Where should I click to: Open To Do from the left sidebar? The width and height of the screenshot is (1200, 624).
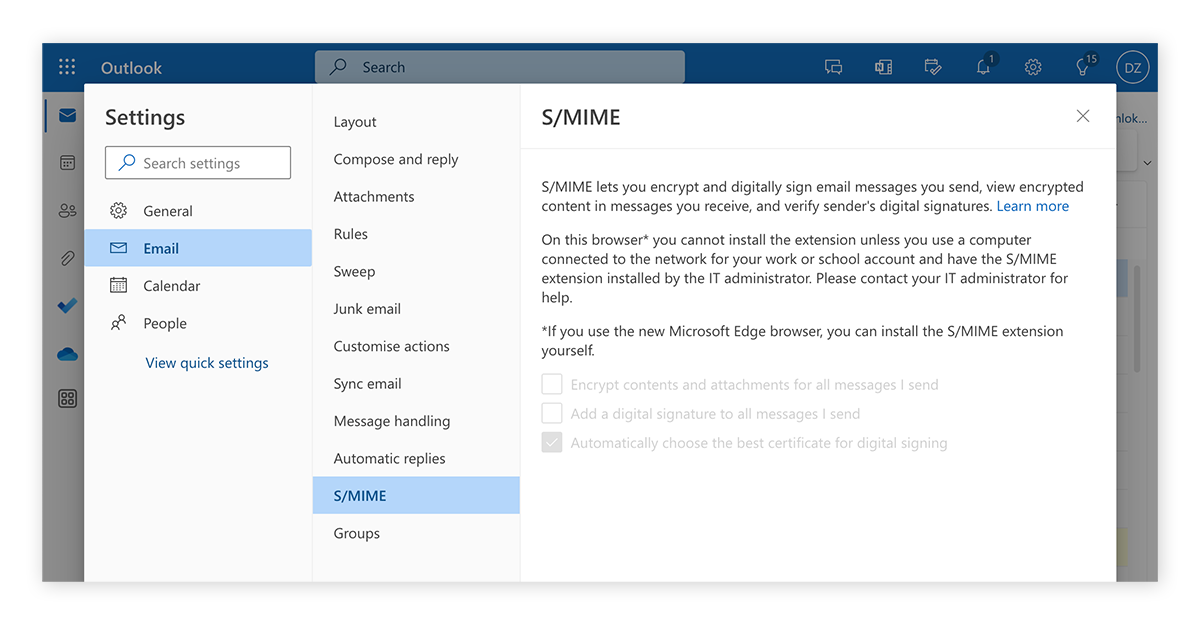pos(66,306)
